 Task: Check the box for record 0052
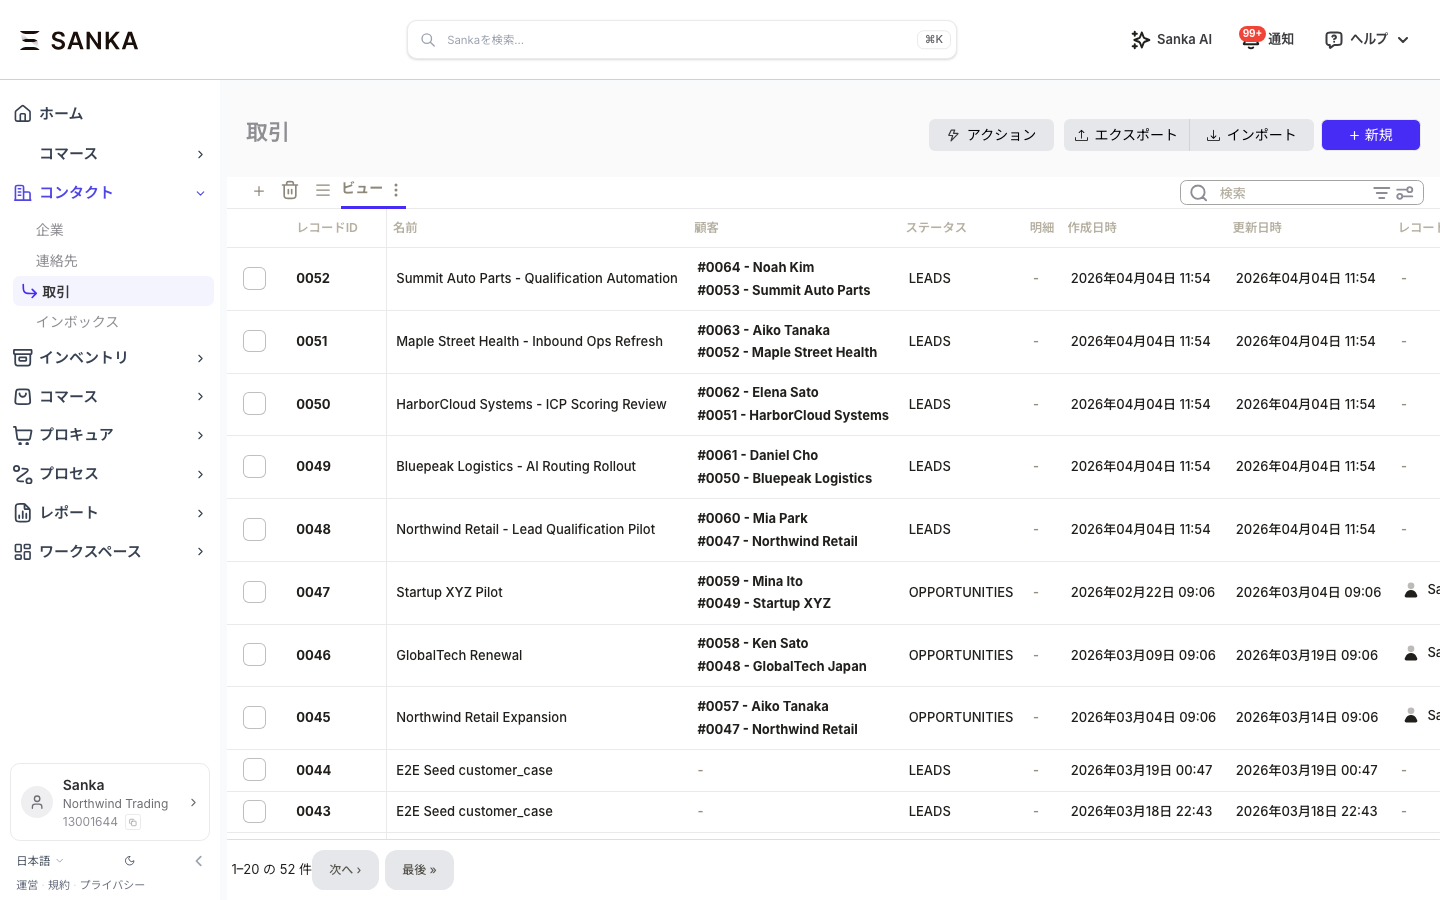[255, 278]
